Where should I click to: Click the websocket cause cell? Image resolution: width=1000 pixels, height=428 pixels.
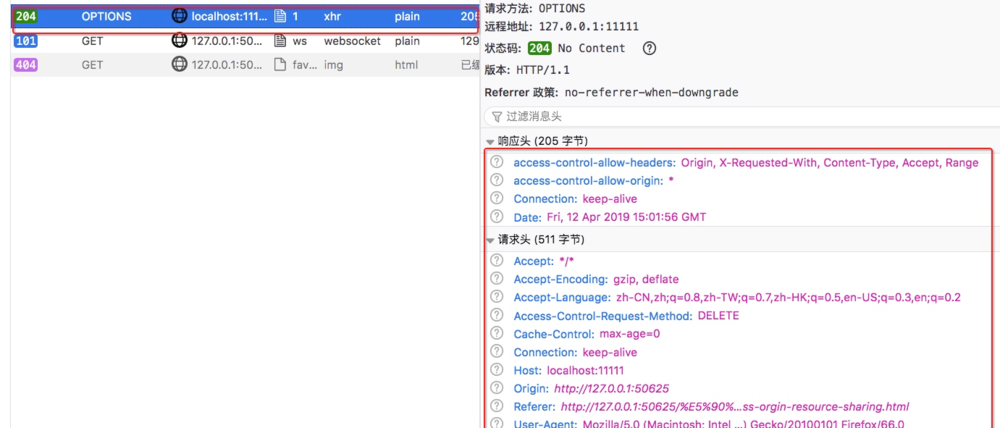coord(352,41)
